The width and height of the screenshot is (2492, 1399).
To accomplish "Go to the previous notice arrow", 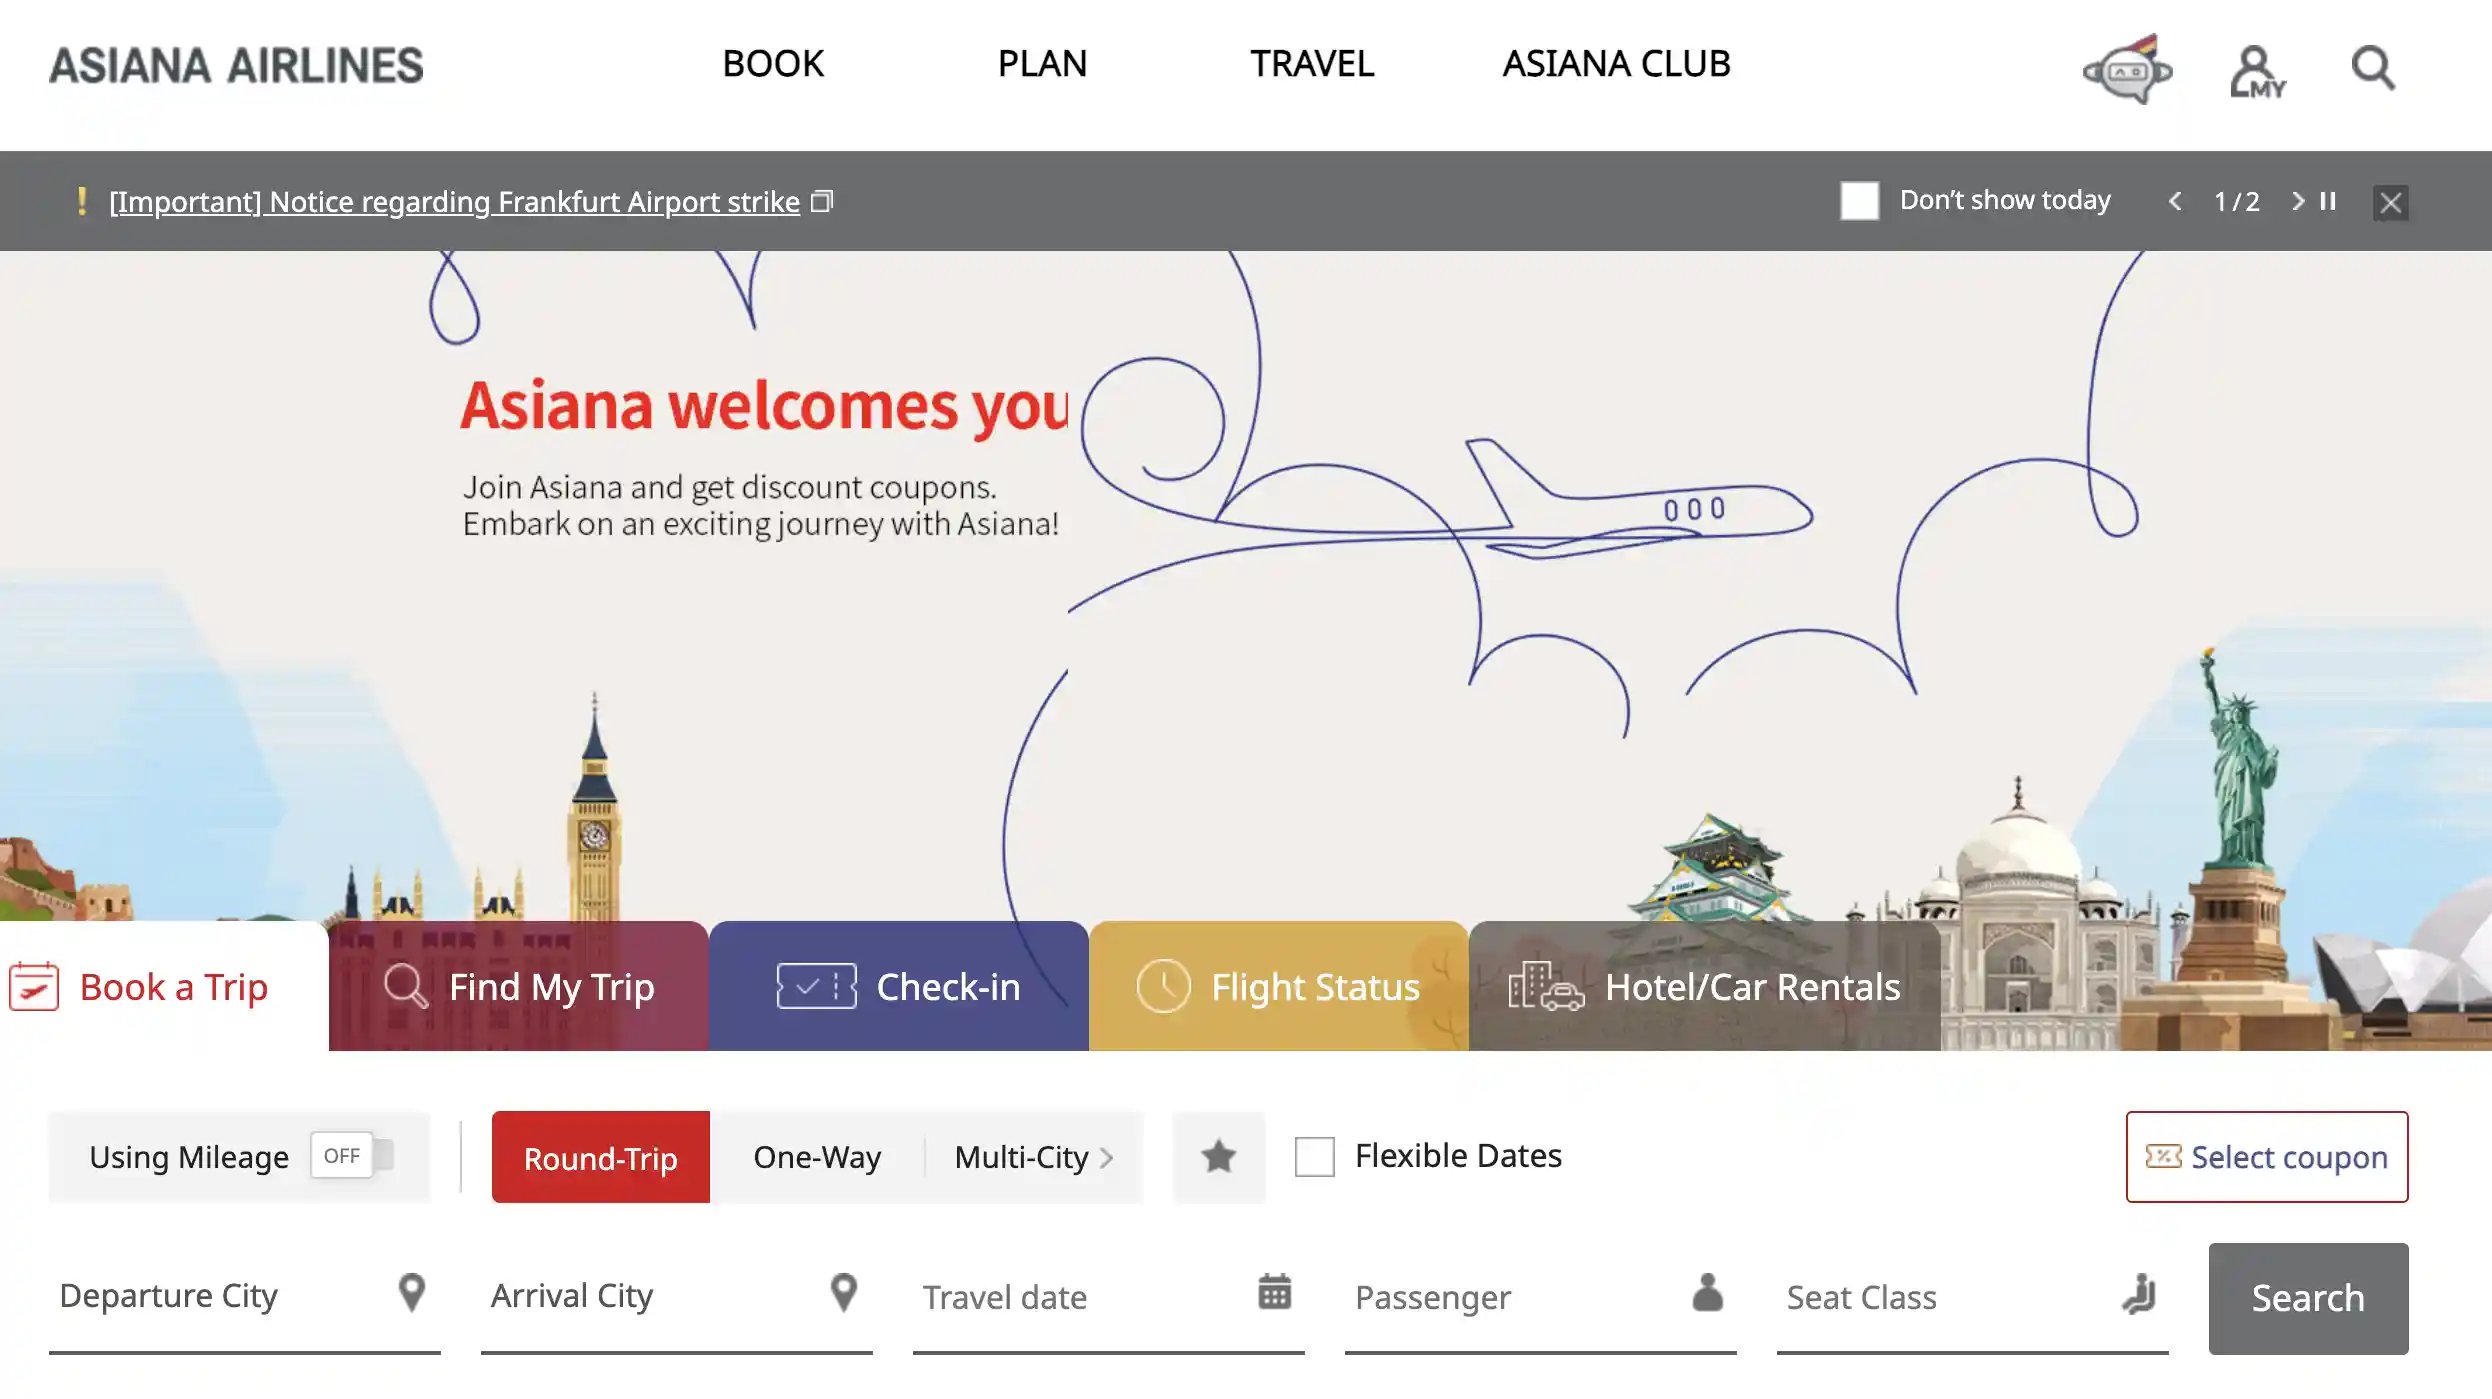I will point(2175,201).
